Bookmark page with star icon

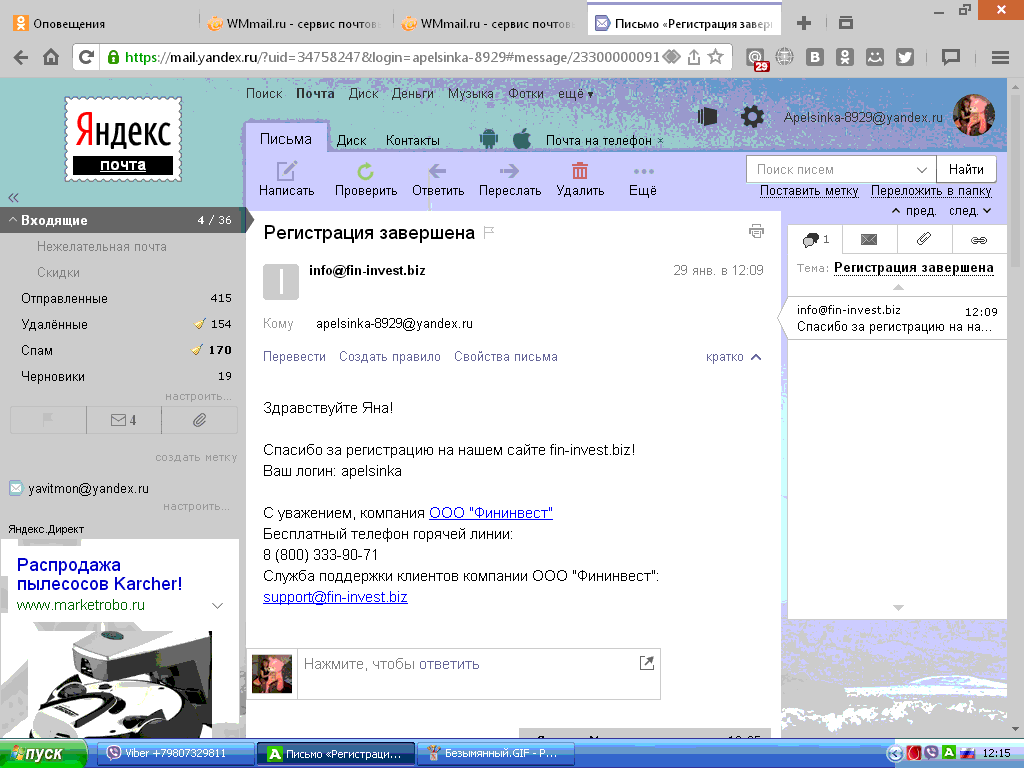(716, 57)
